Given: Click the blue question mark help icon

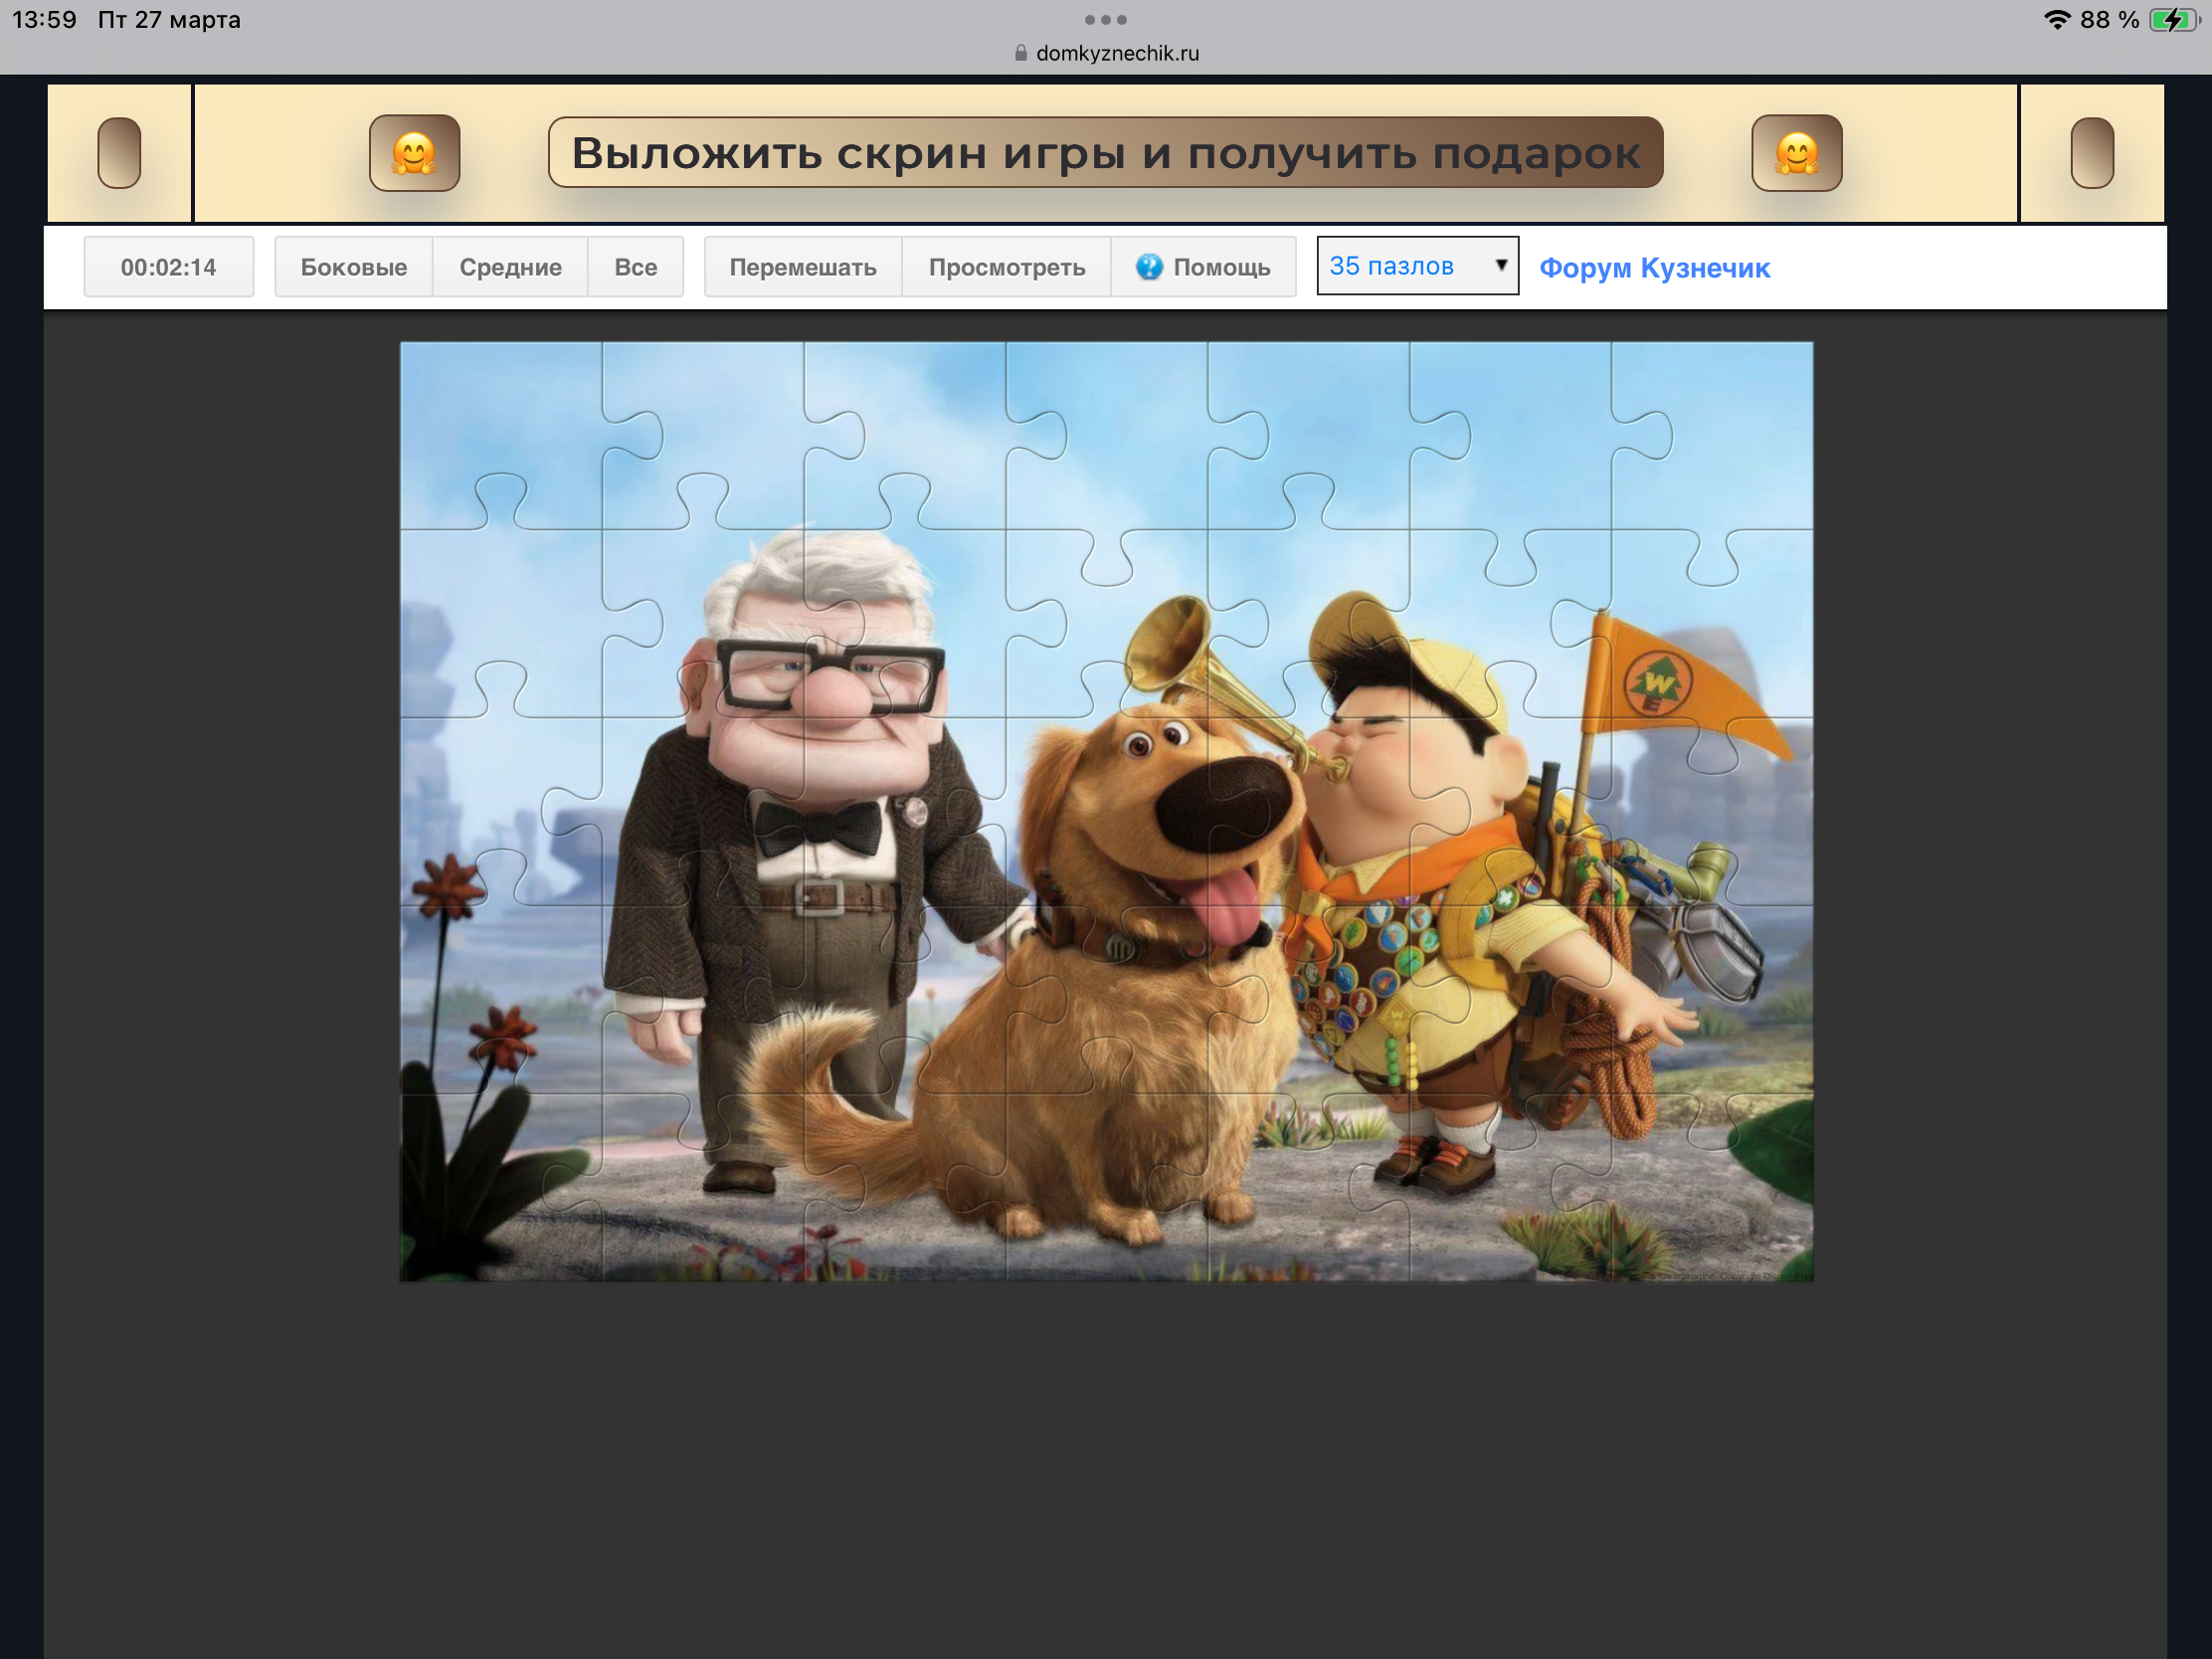Looking at the screenshot, I should tap(1149, 267).
